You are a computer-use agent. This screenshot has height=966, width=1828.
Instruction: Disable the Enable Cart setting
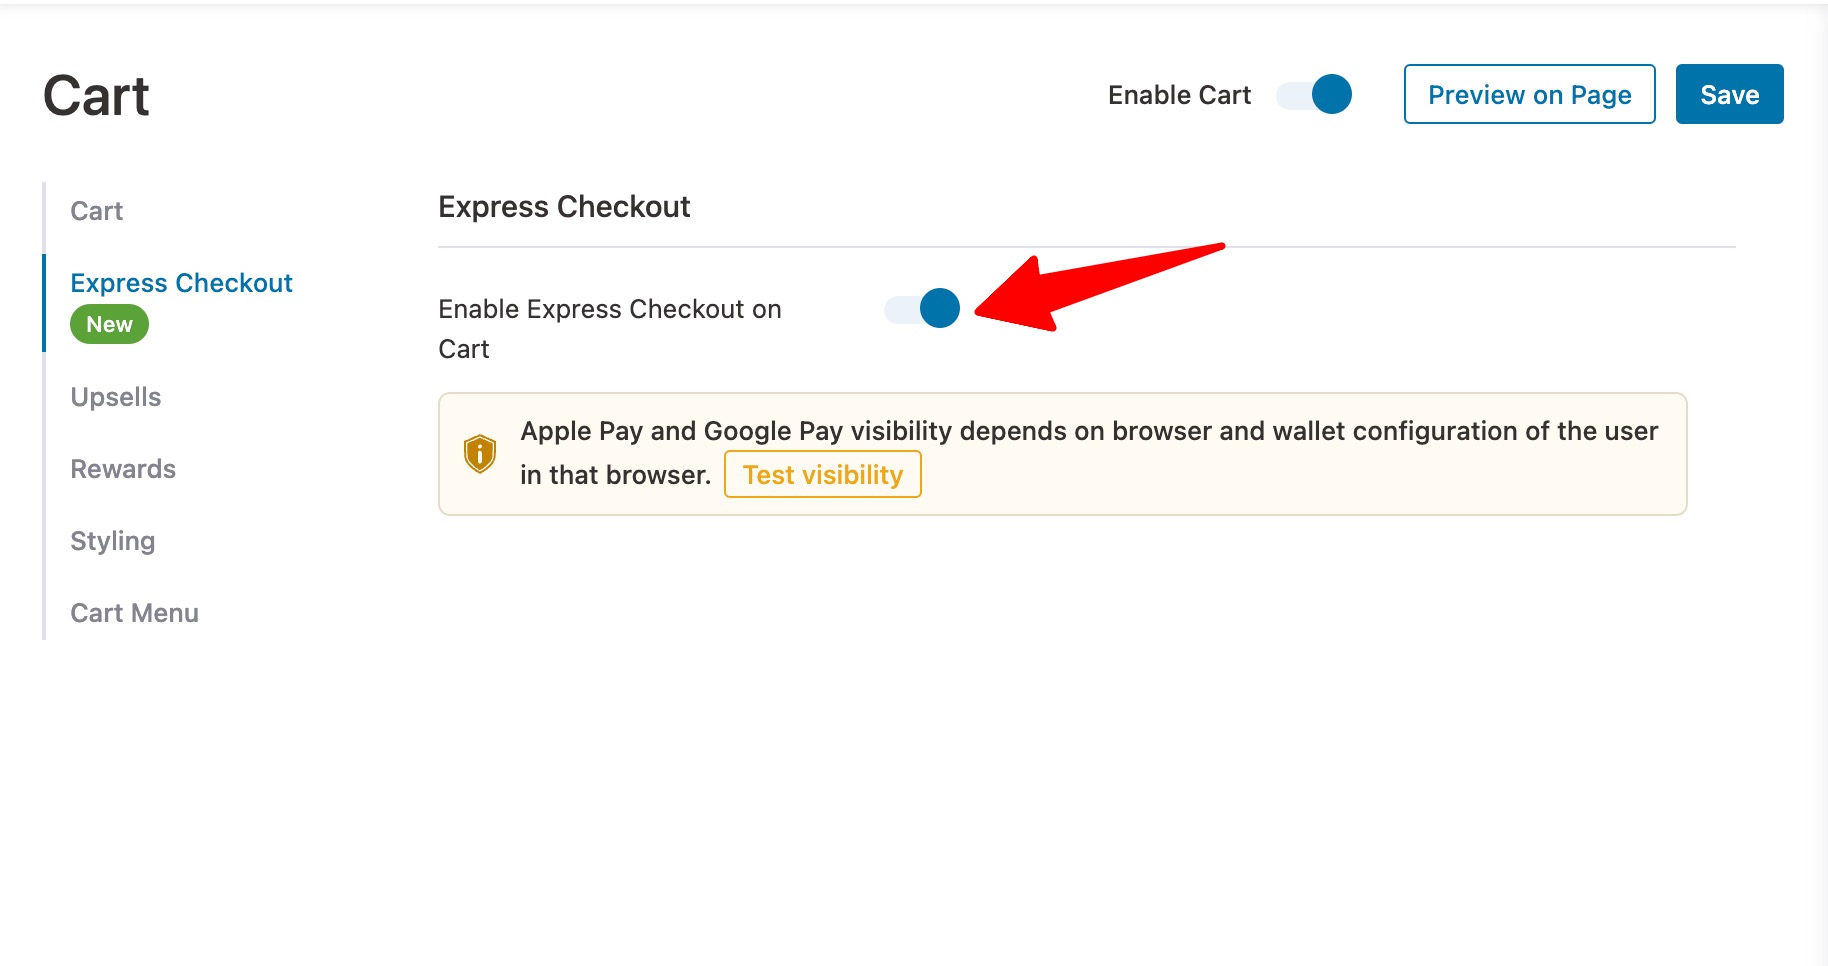[x=1312, y=95]
